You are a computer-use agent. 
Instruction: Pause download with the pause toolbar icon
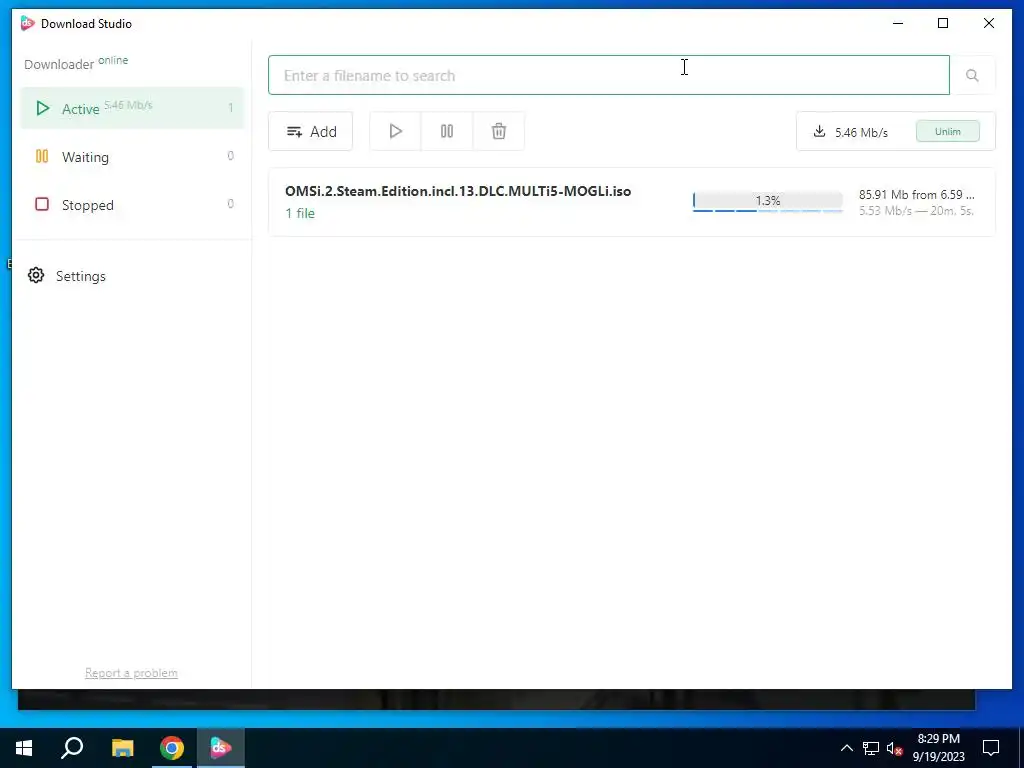pos(447,131)
